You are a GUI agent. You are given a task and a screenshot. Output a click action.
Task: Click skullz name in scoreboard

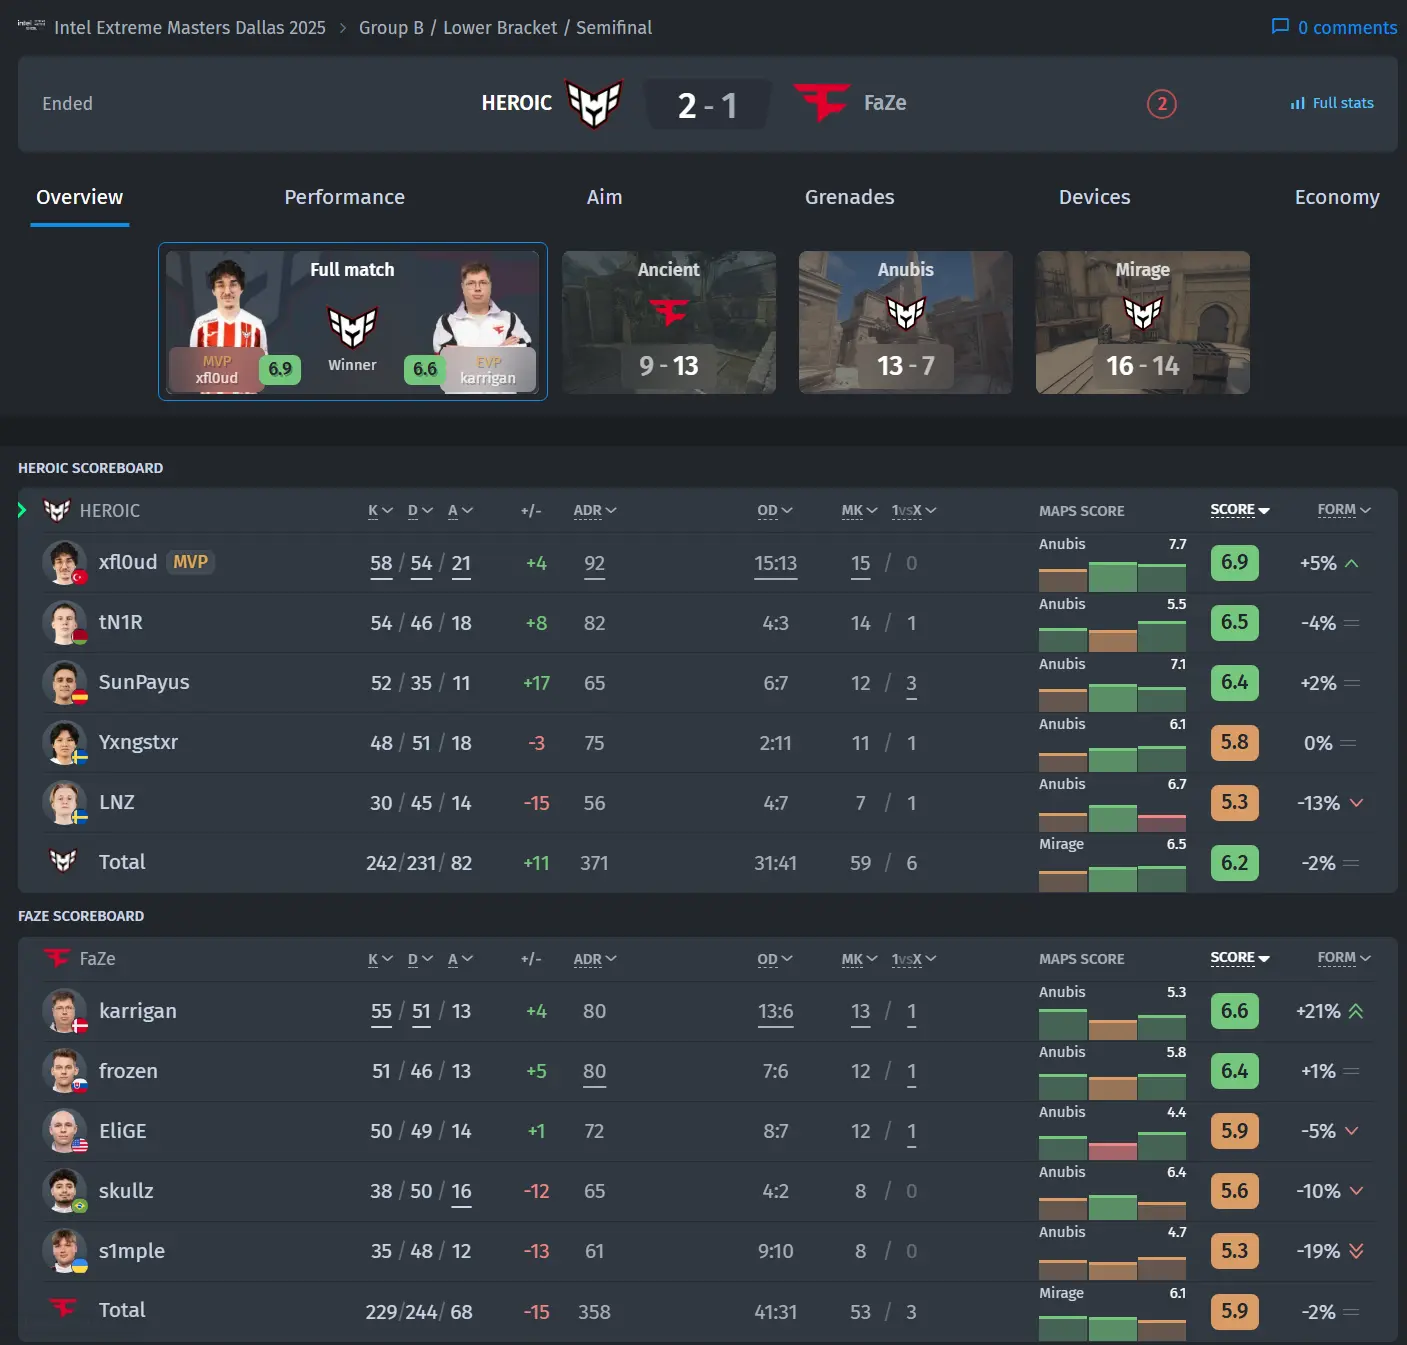tap(126, 1190)
